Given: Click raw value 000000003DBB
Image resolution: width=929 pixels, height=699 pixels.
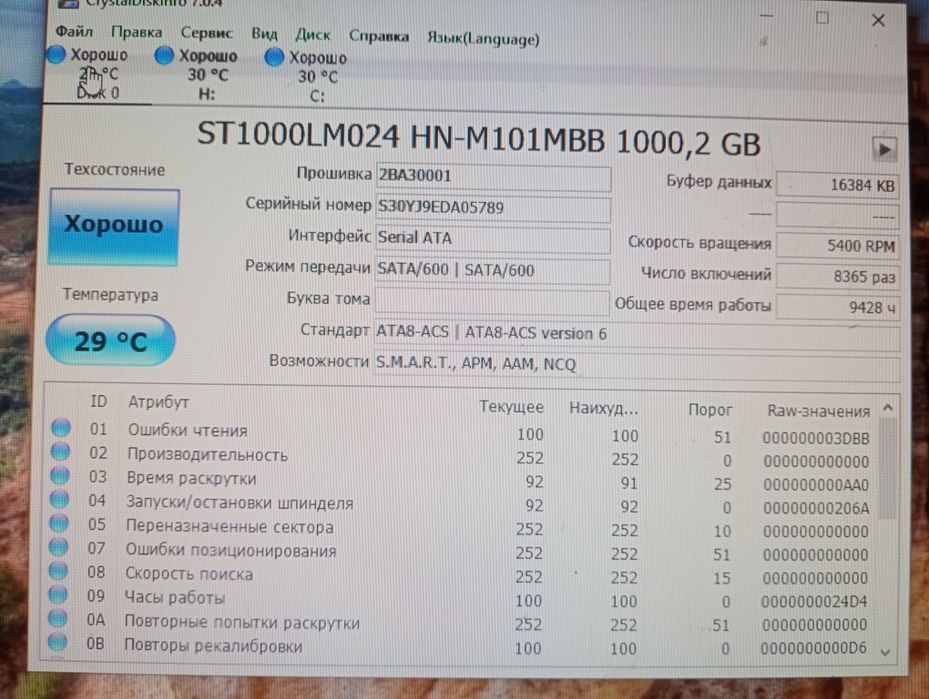Looking at the screenshot, I should (x=816, y=438).
